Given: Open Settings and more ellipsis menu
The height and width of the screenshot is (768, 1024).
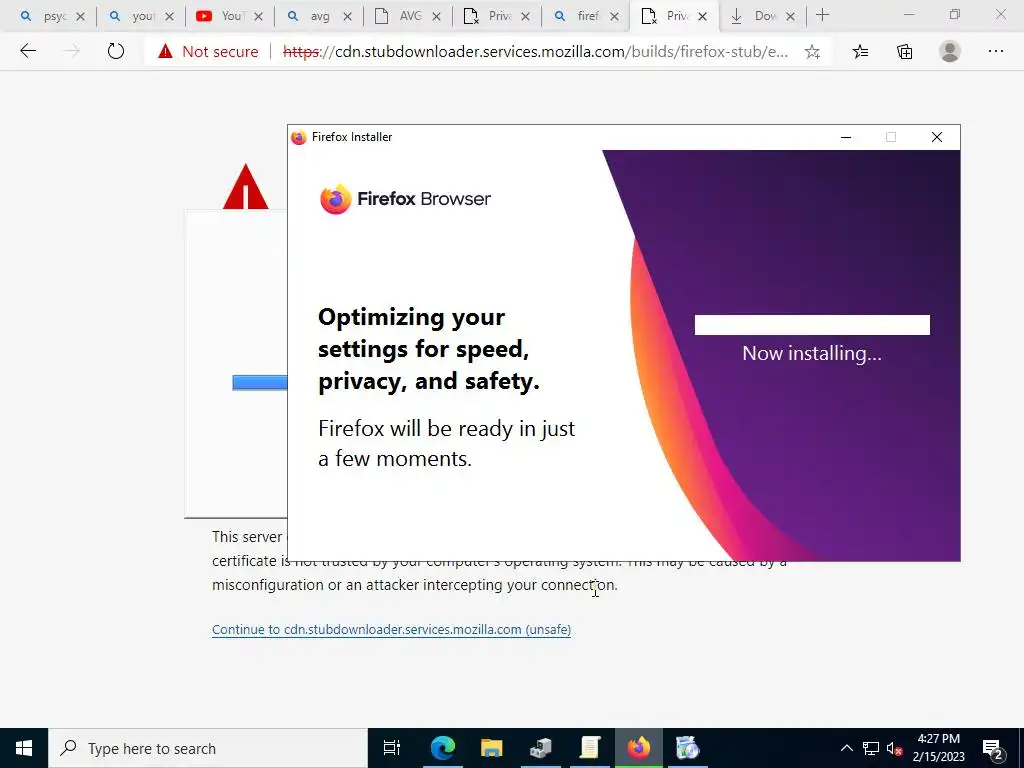Looking at the screenshot, I should (x=995, y=51).
